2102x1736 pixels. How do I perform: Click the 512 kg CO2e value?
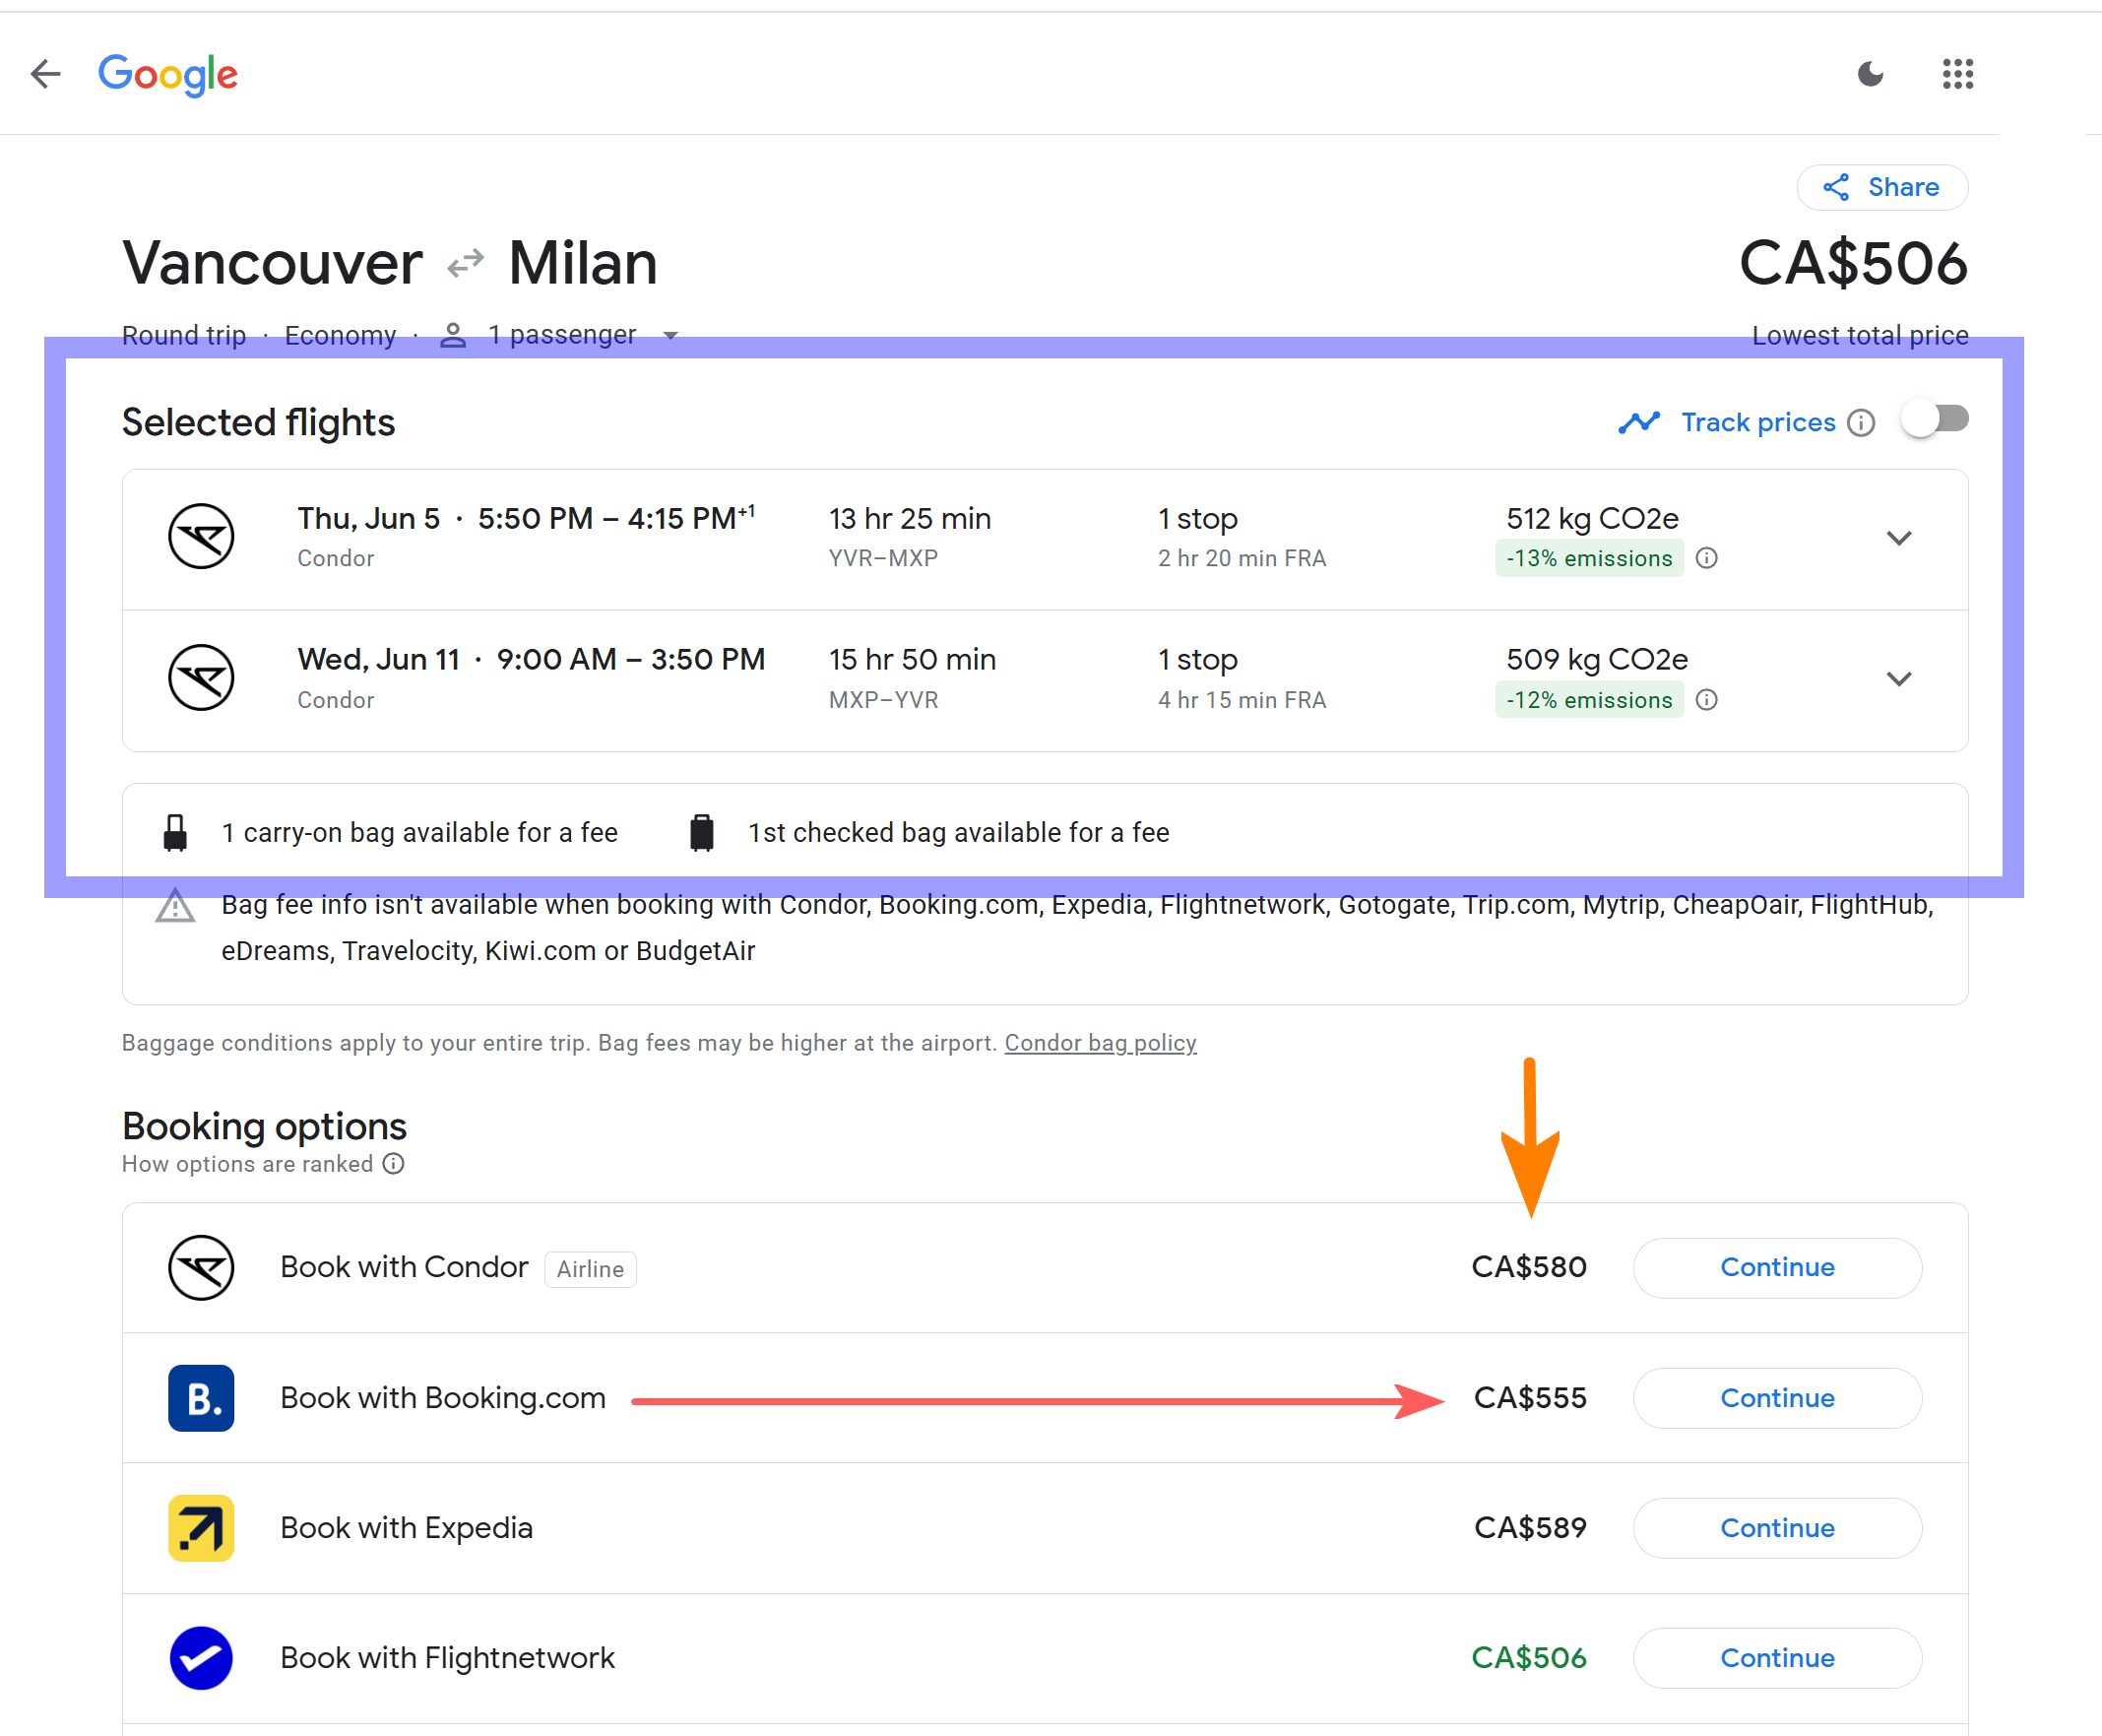[x=1592, y=519]
